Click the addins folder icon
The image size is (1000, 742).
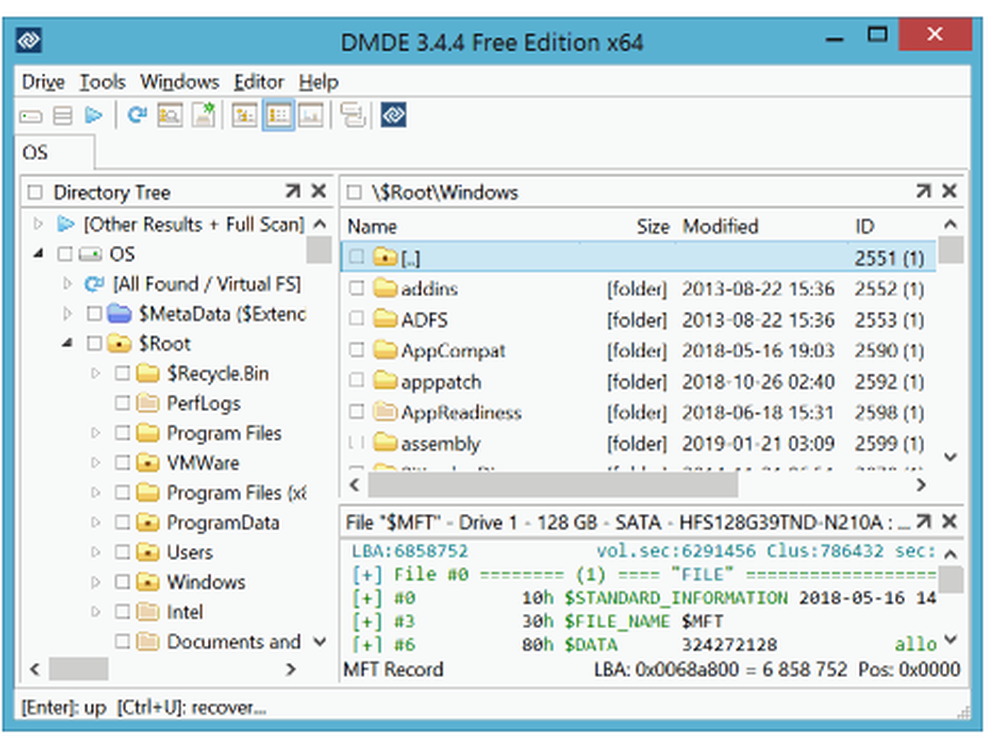385,288
